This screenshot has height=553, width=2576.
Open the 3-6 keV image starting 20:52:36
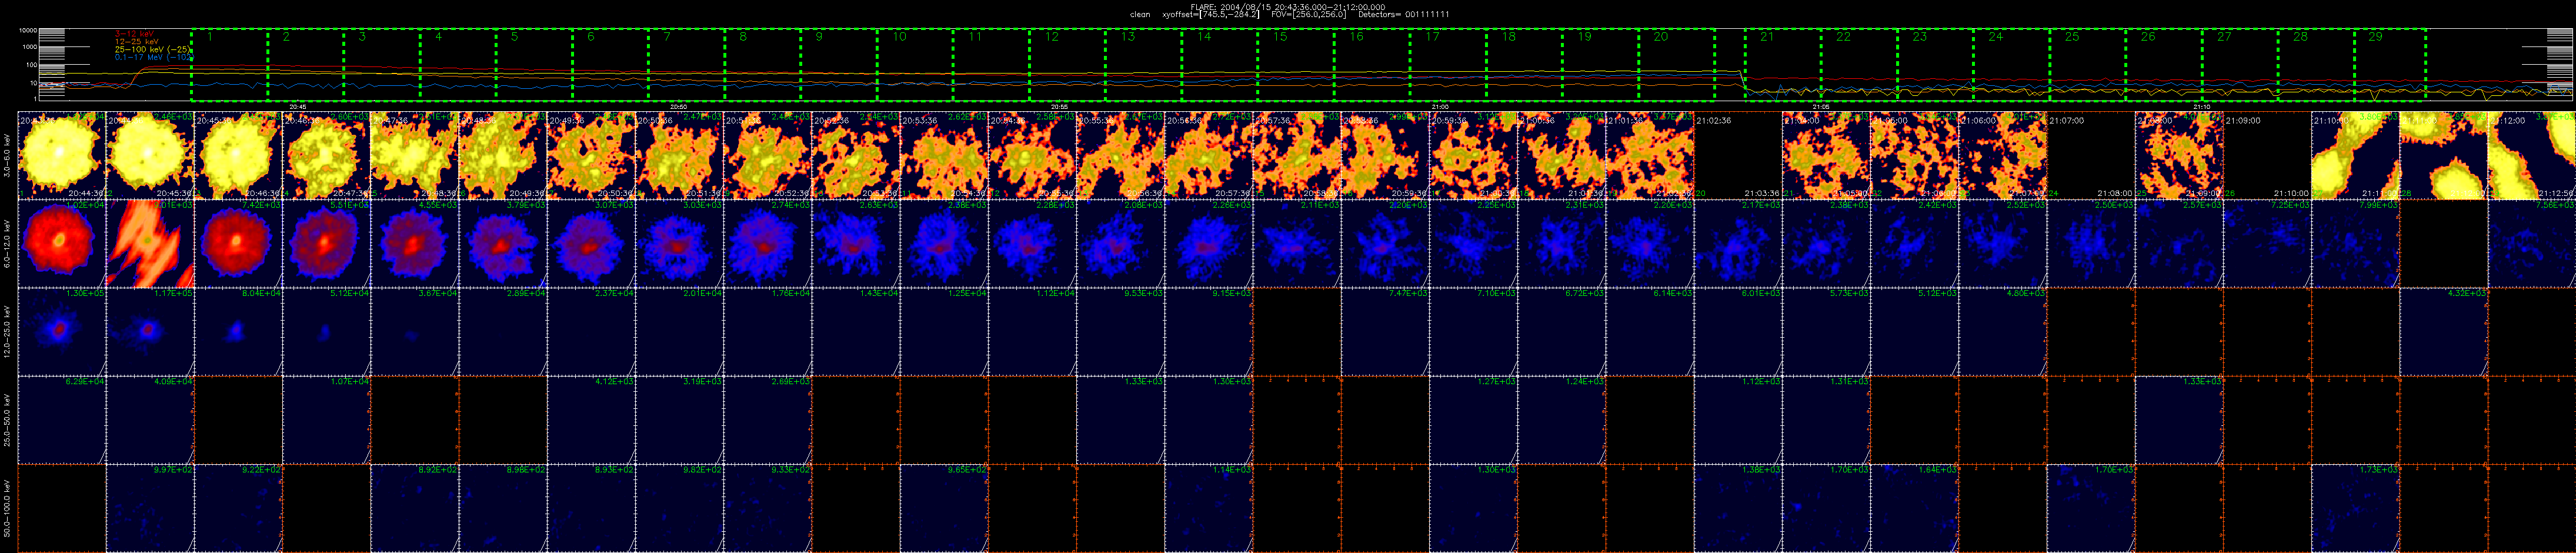(856, 155)
